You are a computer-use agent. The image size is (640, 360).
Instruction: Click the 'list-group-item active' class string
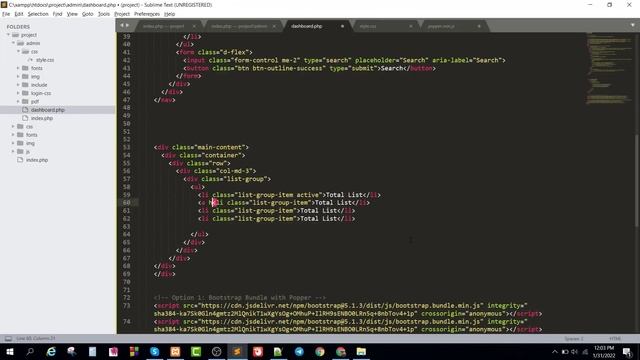pyautogui.click(x=278, y=195)
